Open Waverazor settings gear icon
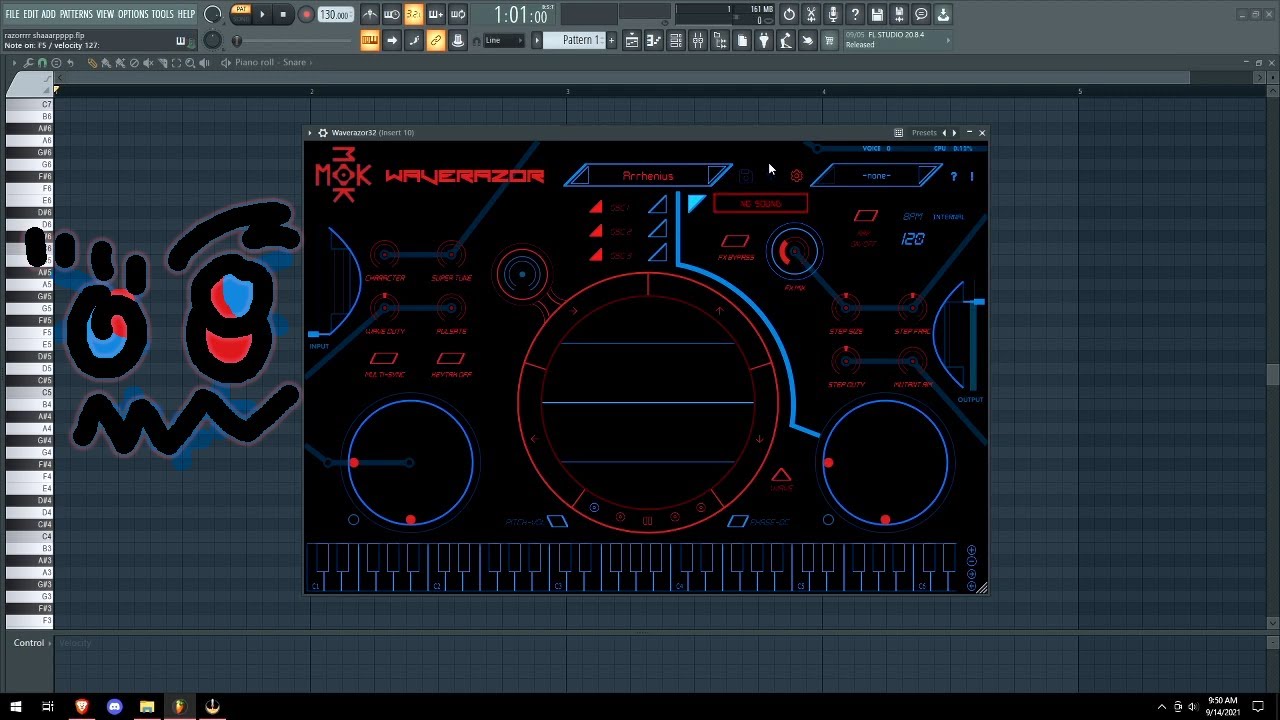The width and height of the screenshot is (1280, 720). tap(796, 176)
